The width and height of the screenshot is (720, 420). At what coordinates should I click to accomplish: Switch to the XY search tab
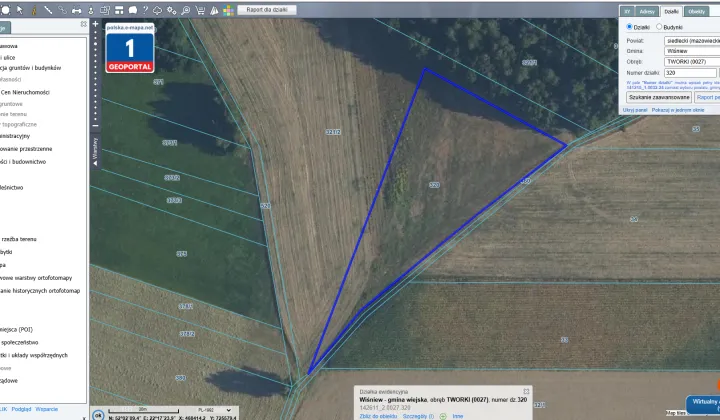click(x=627, y=11)
